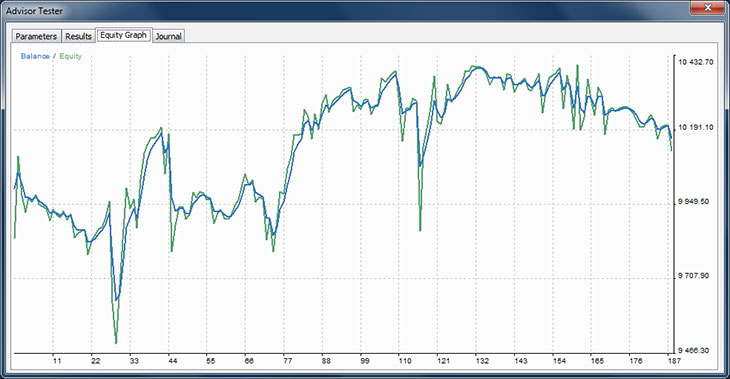This screenshot has height=379, width=730.
Task: Select trade marker 132 on the axis
Action: [x=482, y=361]
